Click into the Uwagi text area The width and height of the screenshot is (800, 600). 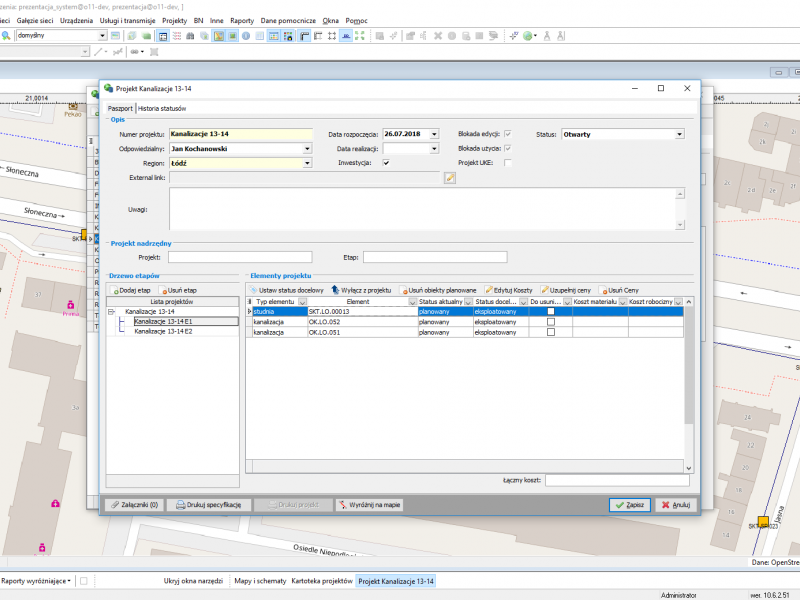422,209
